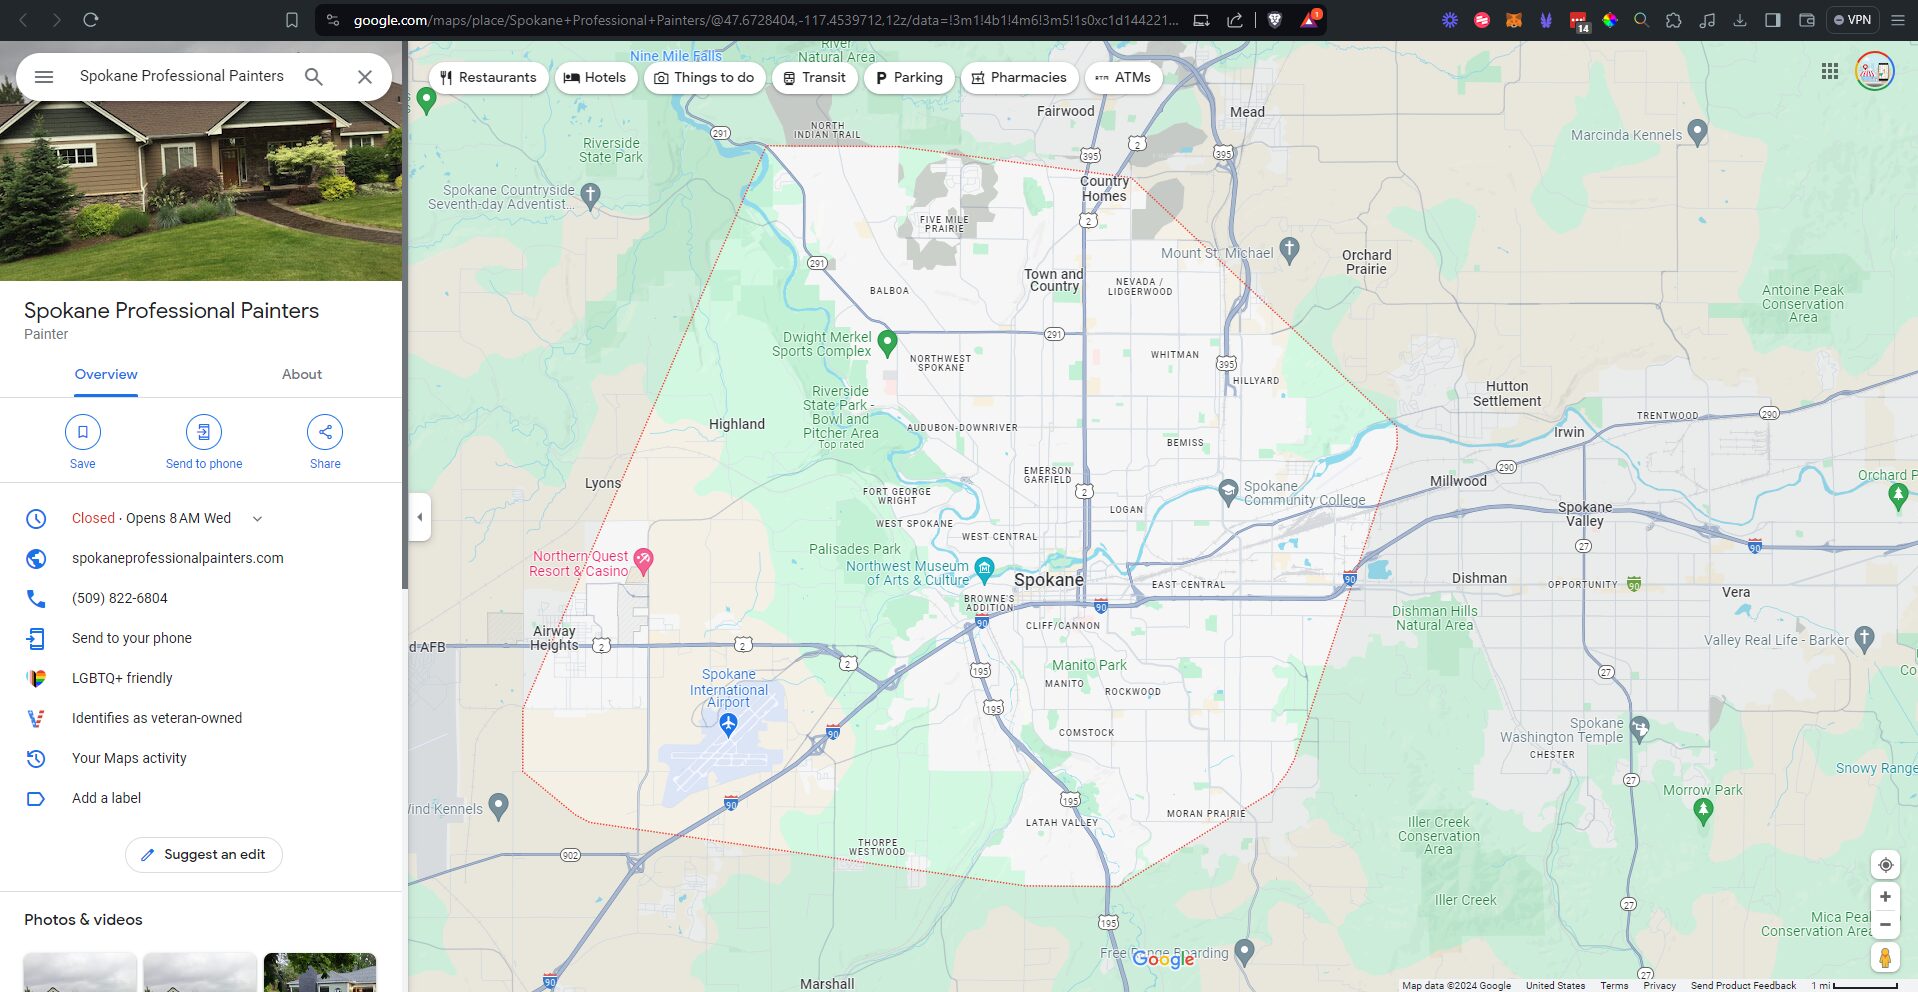This screenshot has height=992, width=1918.
Task: Show your location on the map
Action: coord(1885,865)
